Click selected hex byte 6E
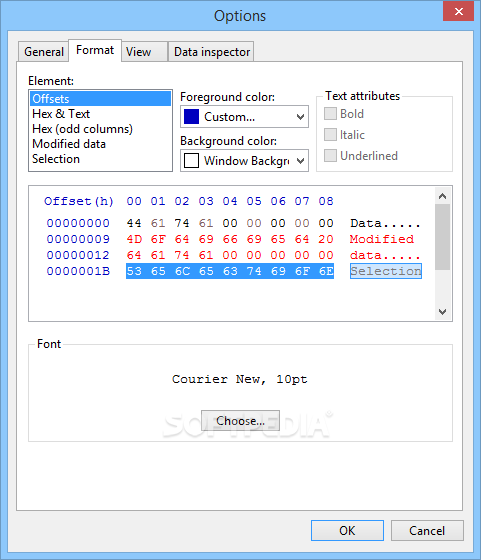Image resolution: width=481 pixels, height=560 pixels. [326, 271]
